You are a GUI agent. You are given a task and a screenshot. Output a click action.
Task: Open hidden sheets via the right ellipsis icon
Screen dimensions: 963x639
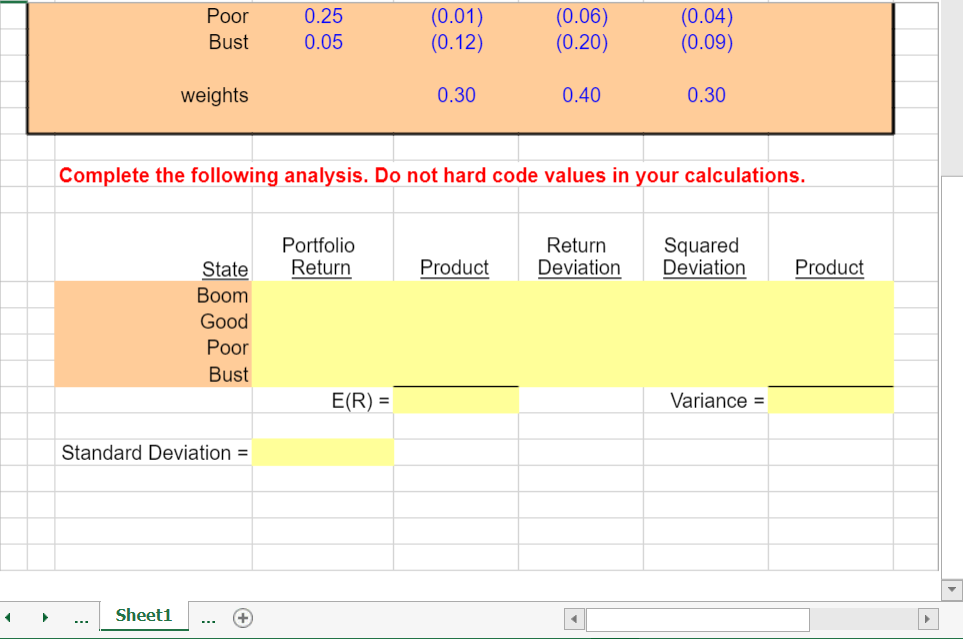click(x=208, y=617)
